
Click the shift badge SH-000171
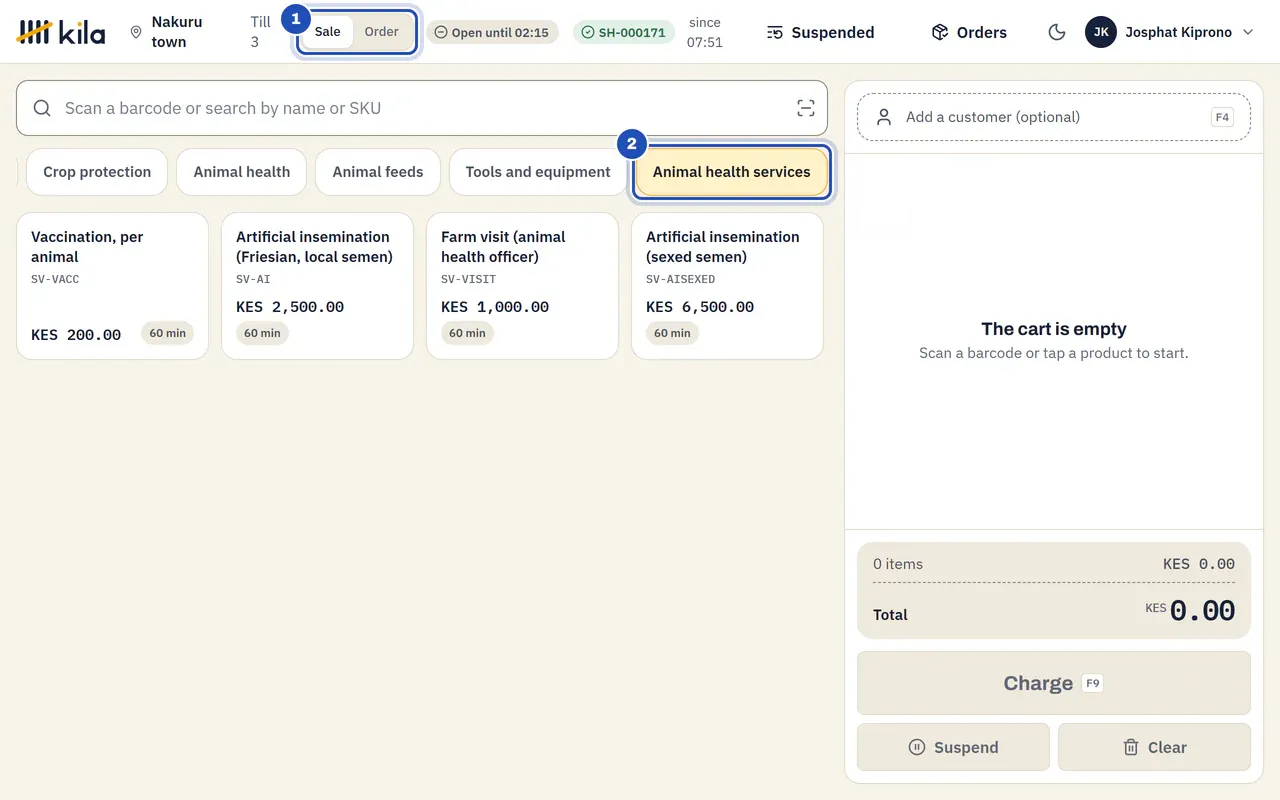pos(624,32)
